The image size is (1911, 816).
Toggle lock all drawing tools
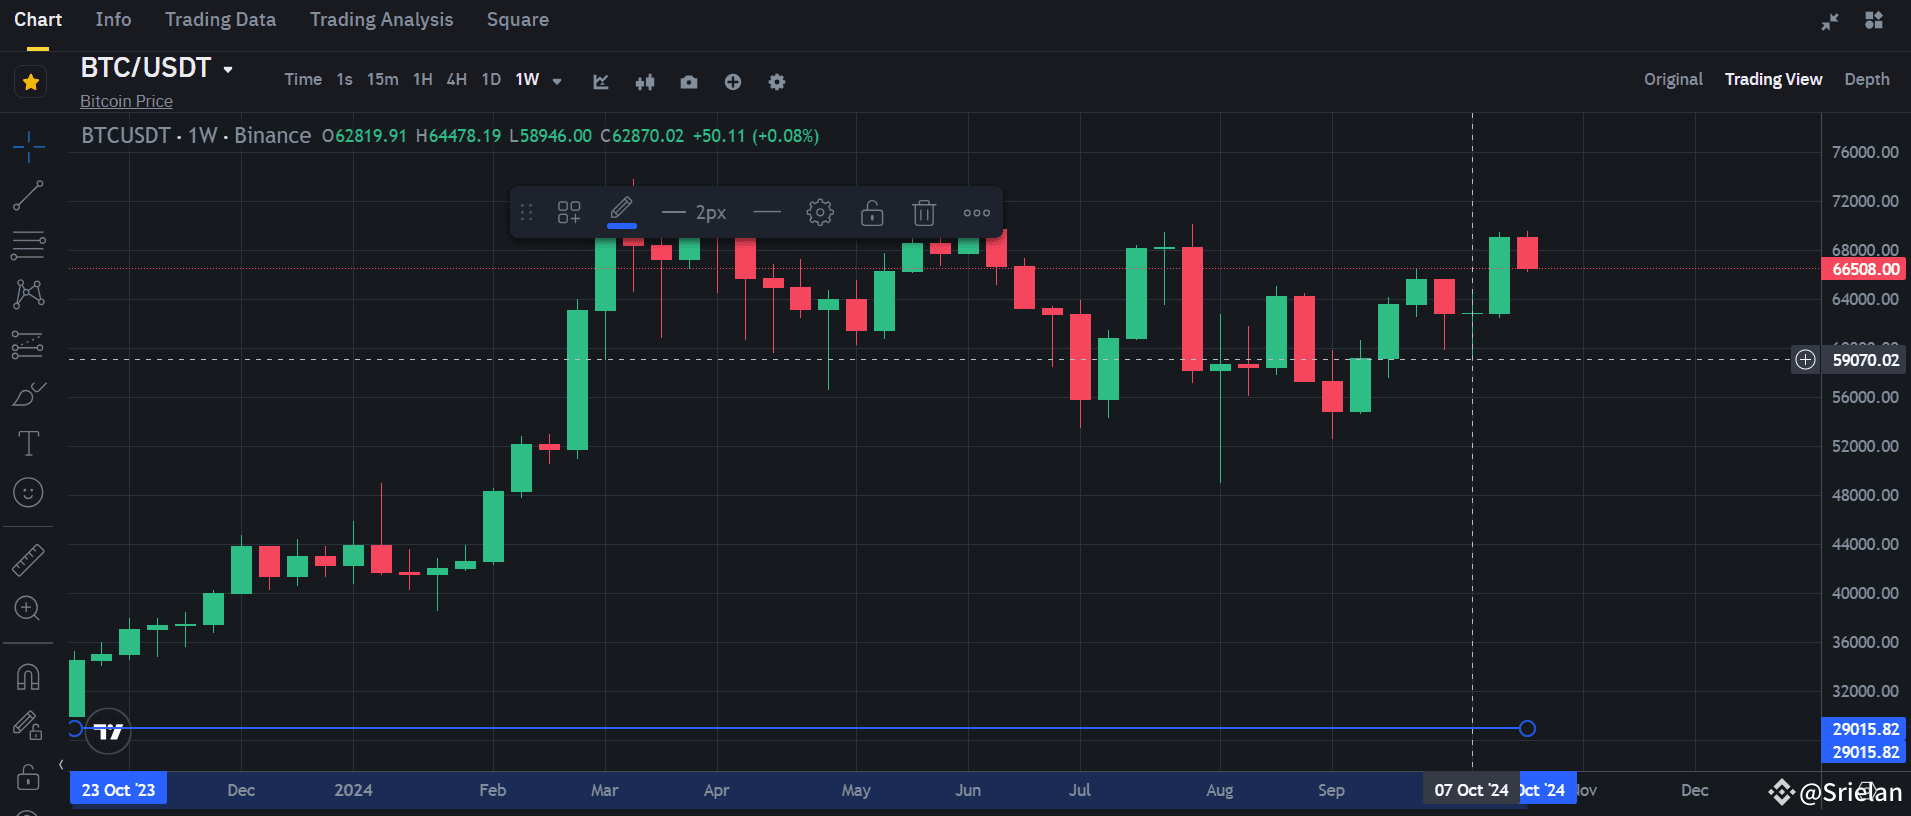click(28, 776)
